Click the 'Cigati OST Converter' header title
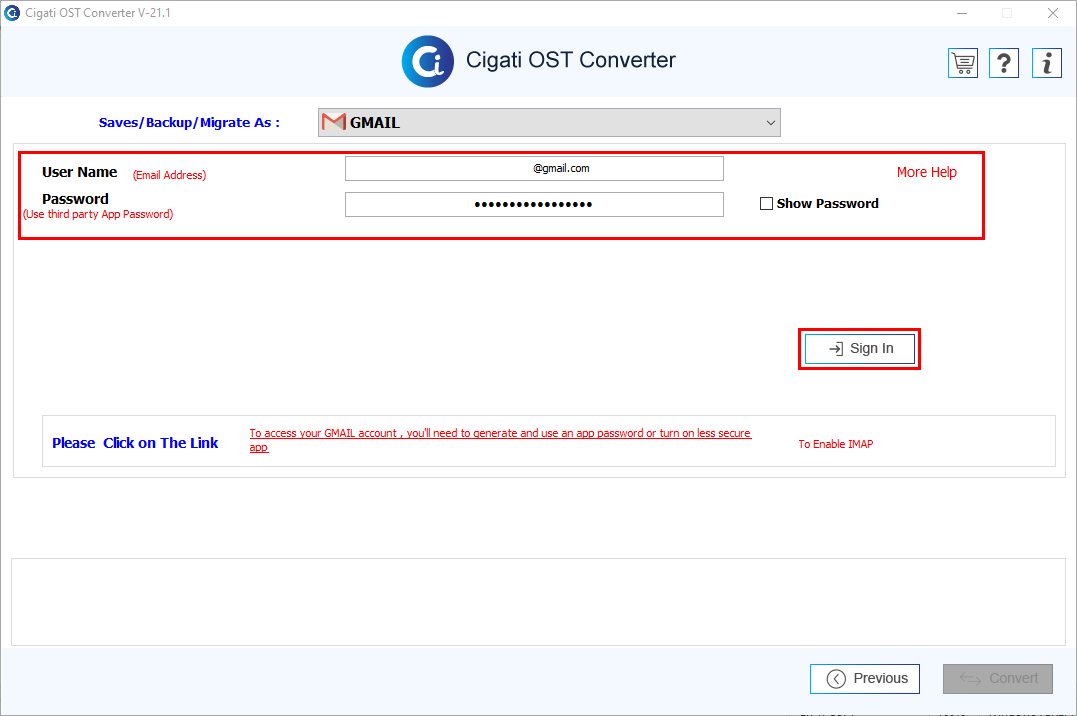The width and height of the screenshot is (1077, 716). pyautogui.click(x=571, y=60)
